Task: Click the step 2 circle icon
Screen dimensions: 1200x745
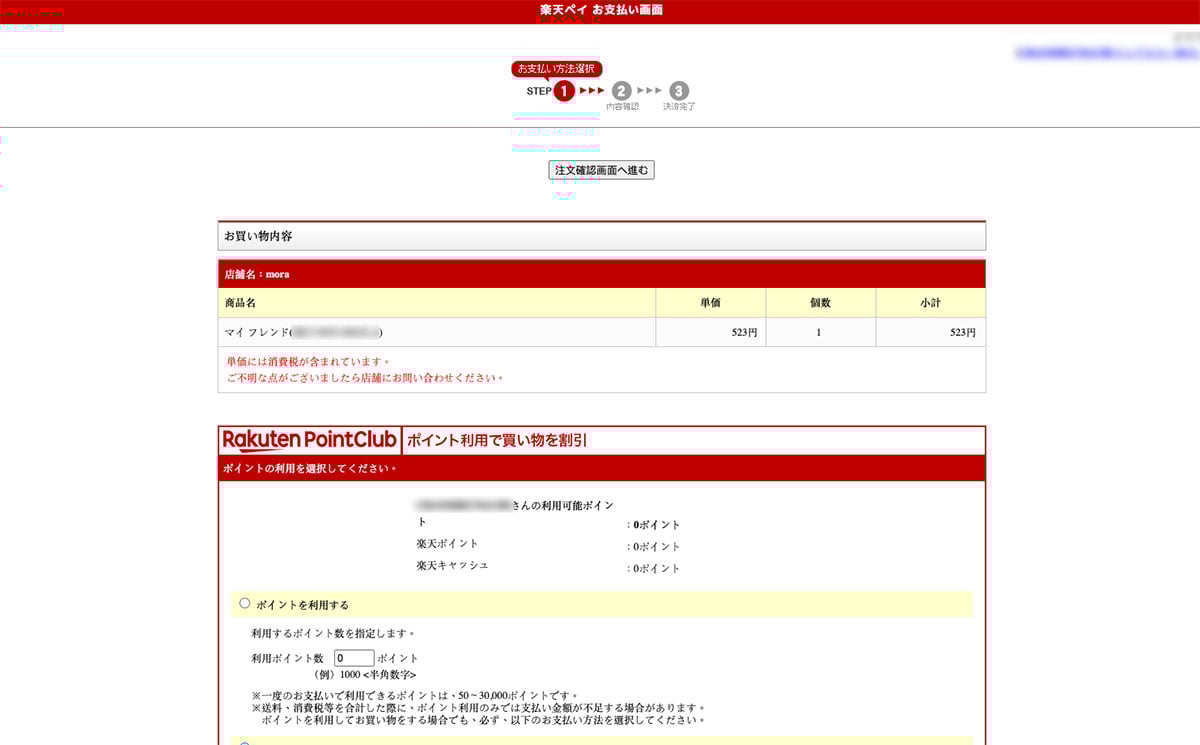Action: point(622,91)
